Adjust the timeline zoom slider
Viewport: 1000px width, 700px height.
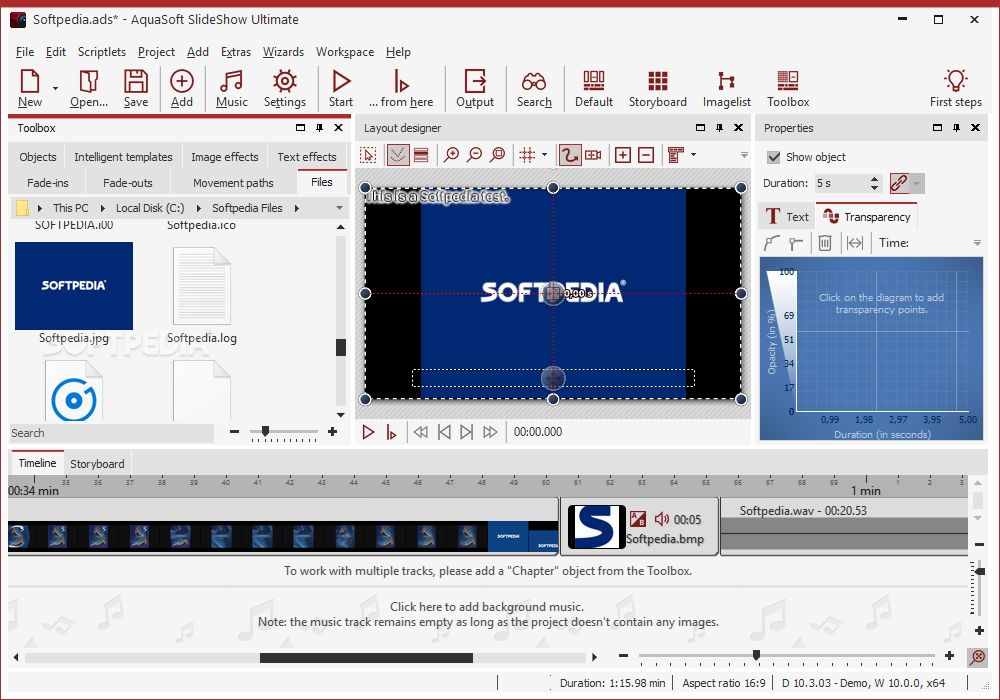756,655
